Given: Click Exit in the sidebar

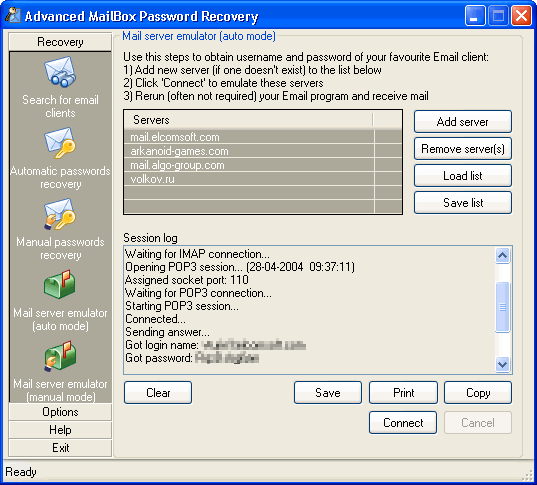Looking at the screenshot, I should (x=60, y=448).
